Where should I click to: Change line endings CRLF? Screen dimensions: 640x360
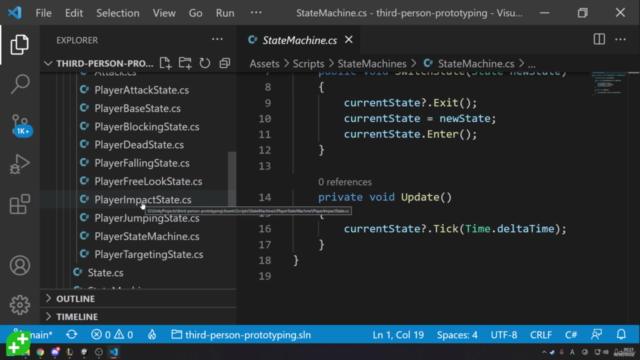tap(541, 335)
